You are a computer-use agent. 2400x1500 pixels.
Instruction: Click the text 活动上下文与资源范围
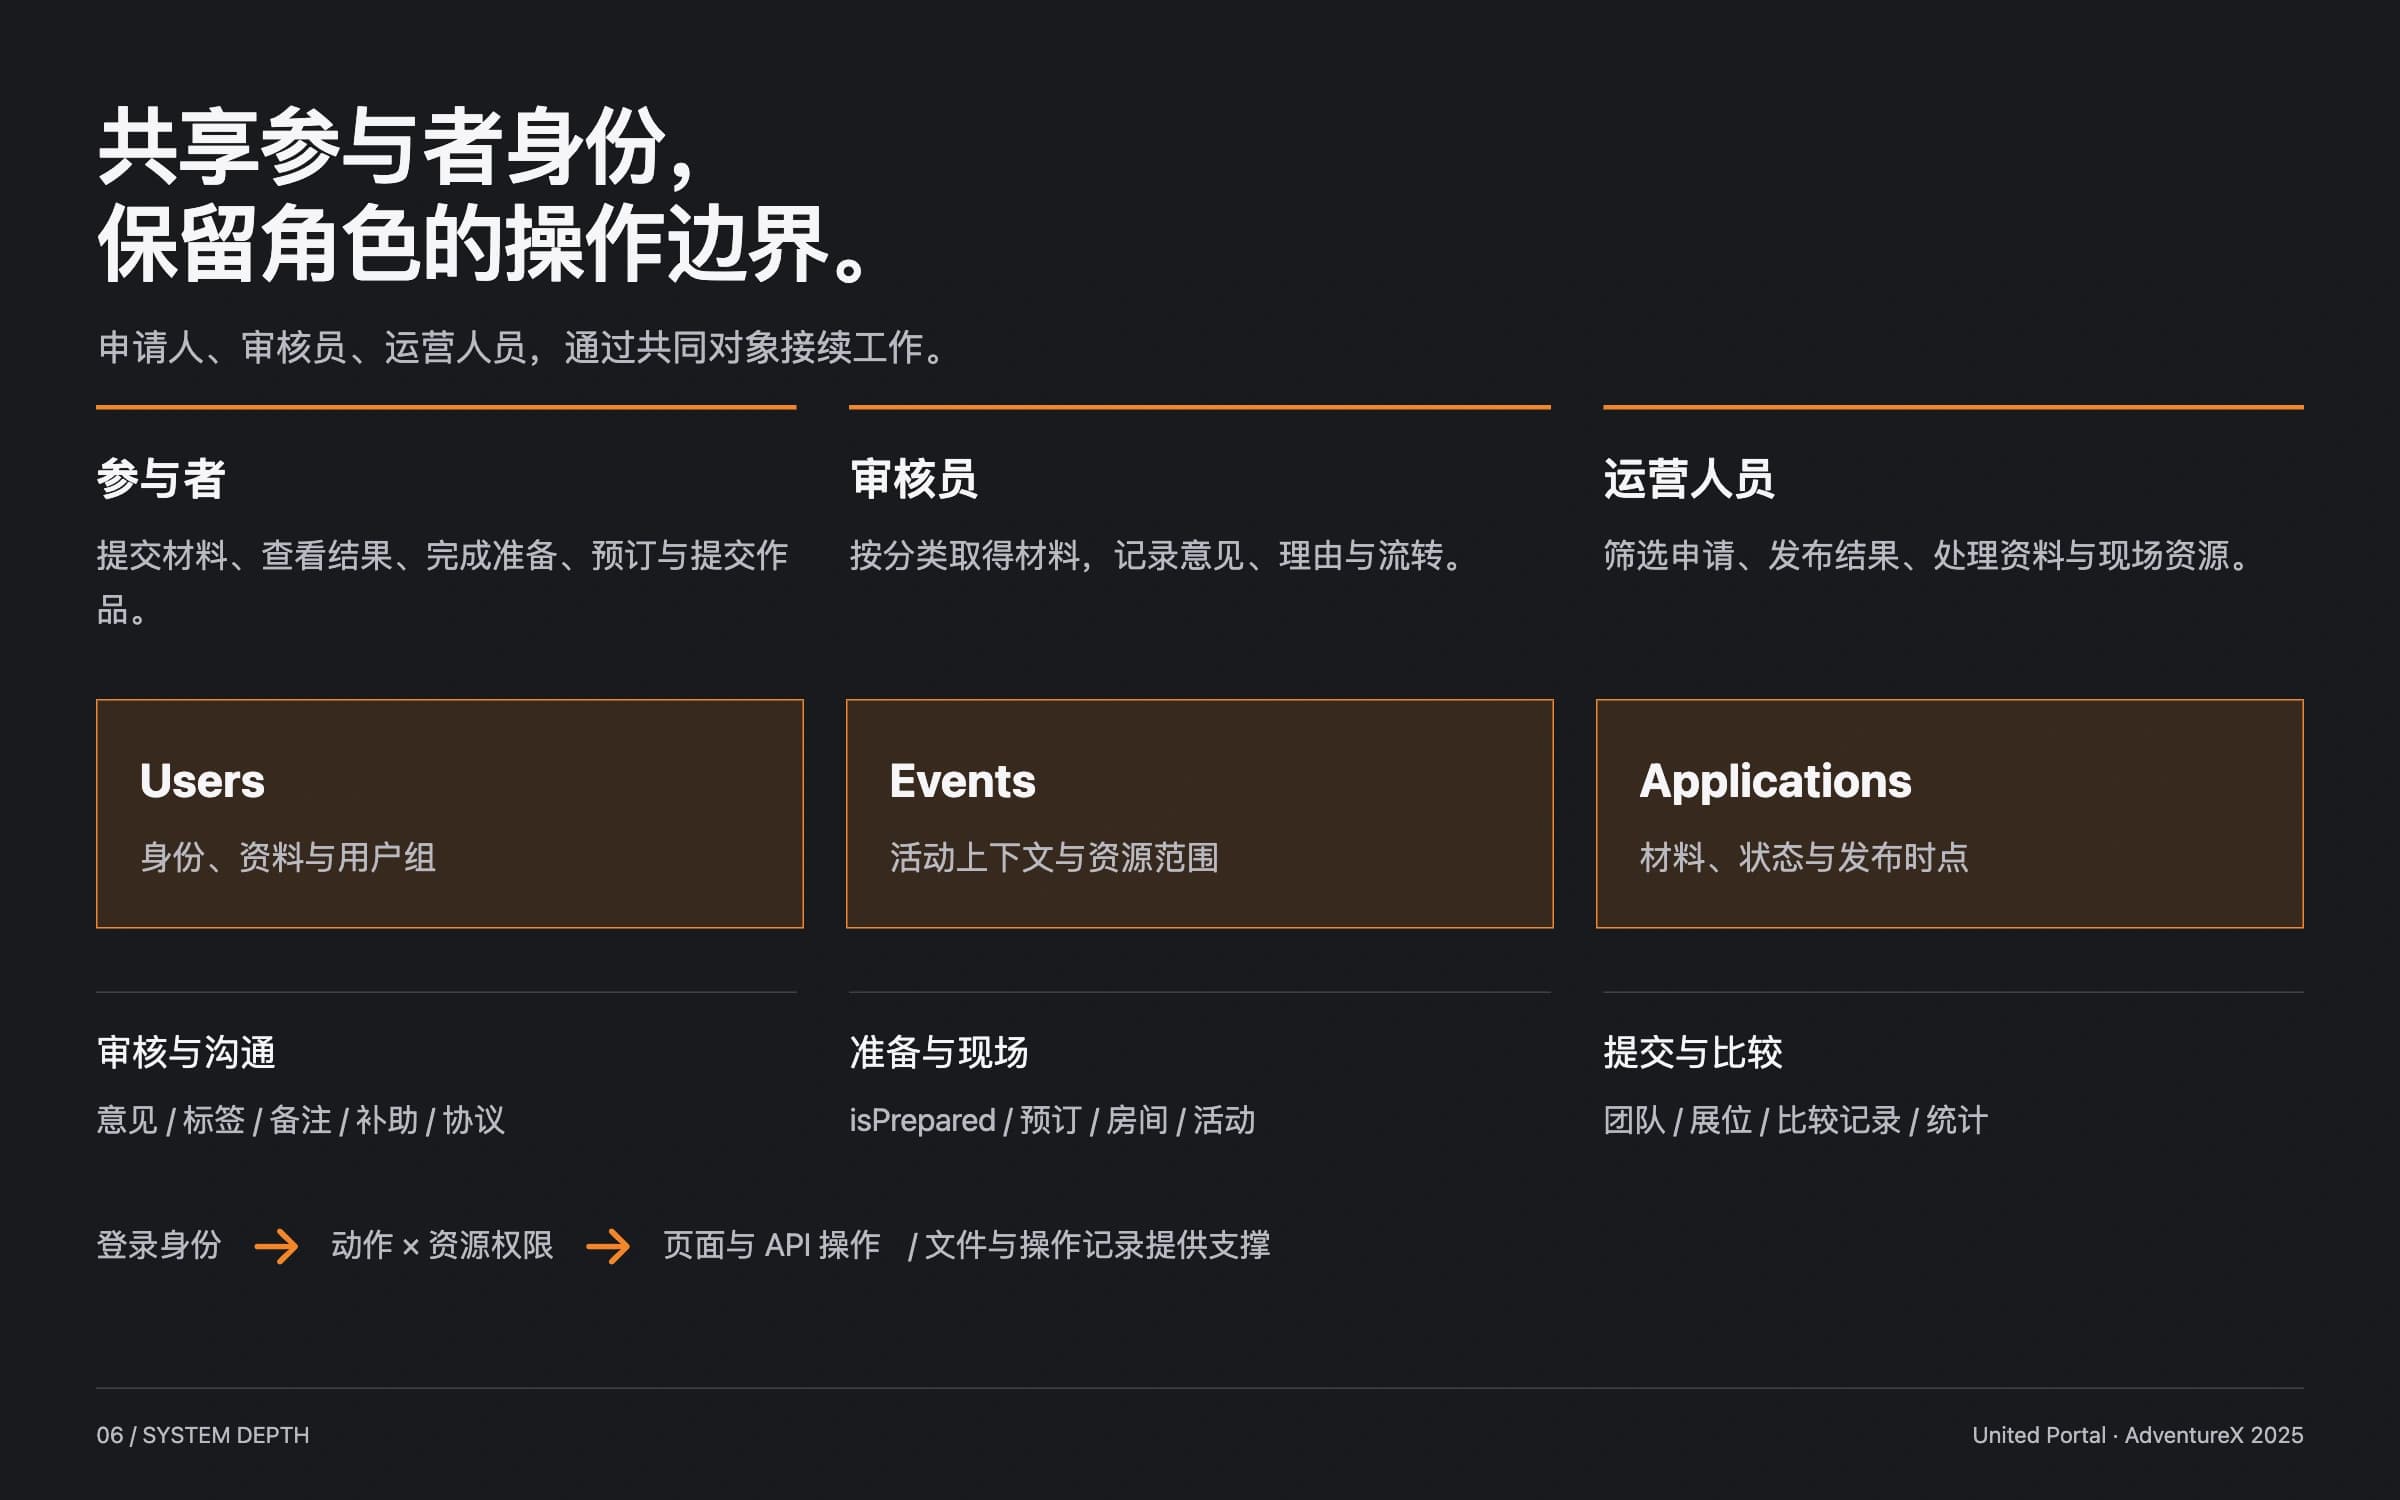pos(1054,857)
